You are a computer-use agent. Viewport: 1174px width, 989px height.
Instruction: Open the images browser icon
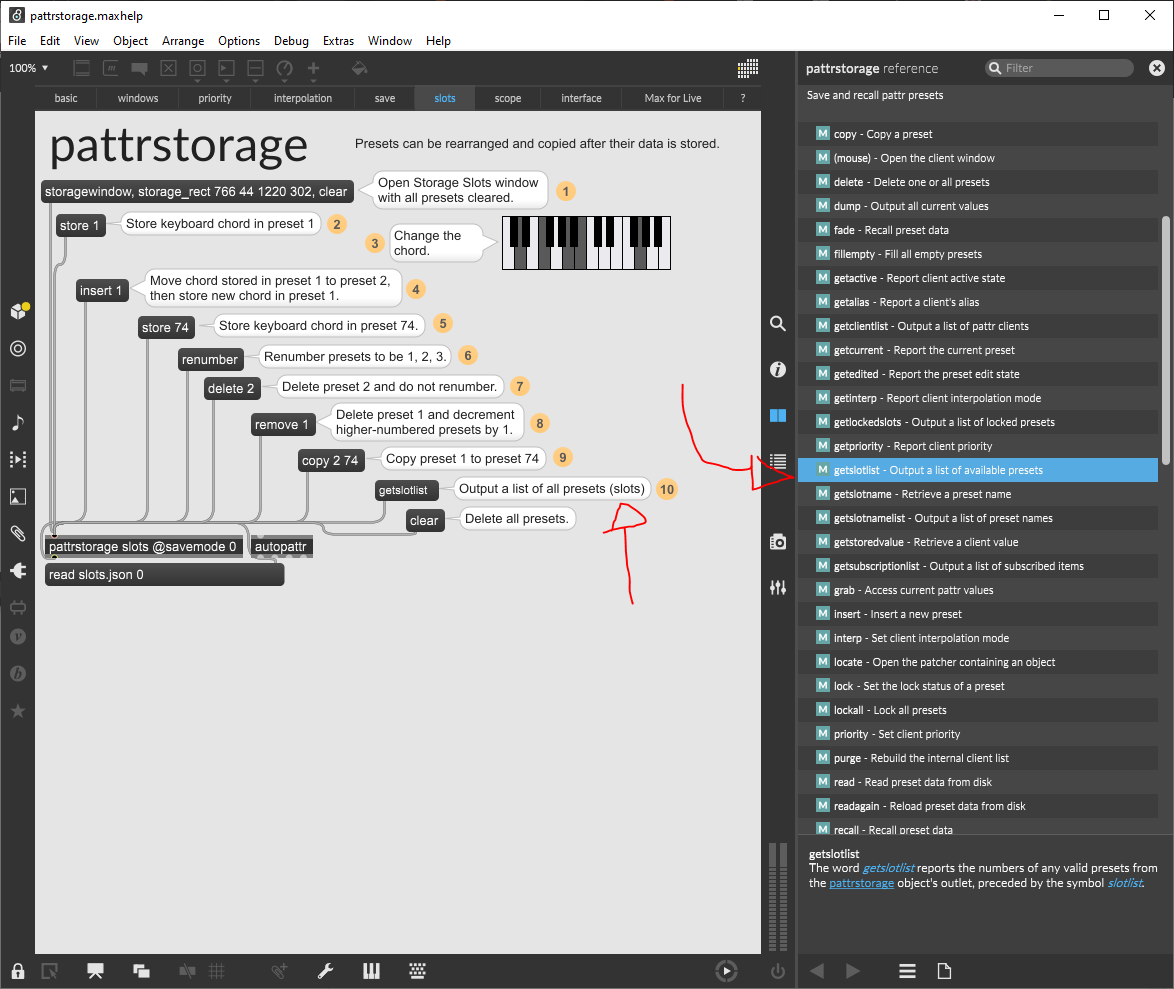(18, 496)
